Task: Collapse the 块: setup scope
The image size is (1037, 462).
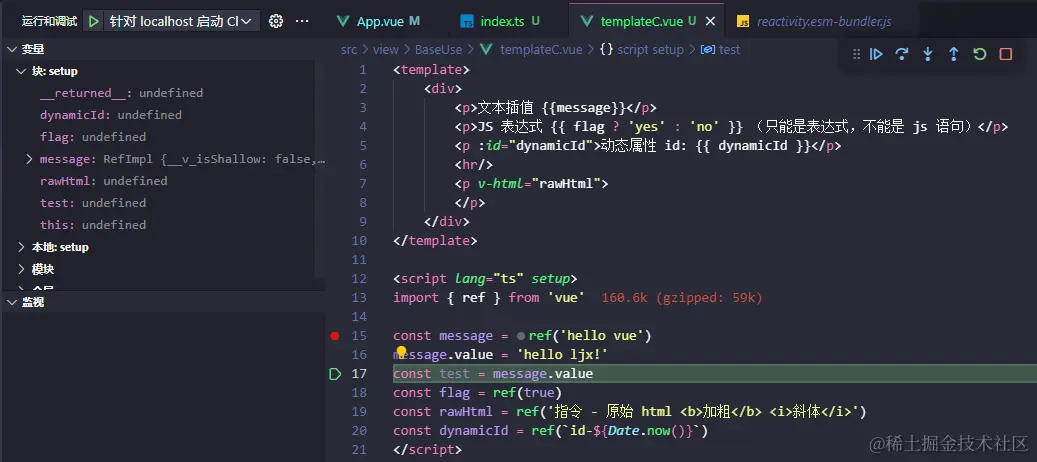Action: (22, 71)
